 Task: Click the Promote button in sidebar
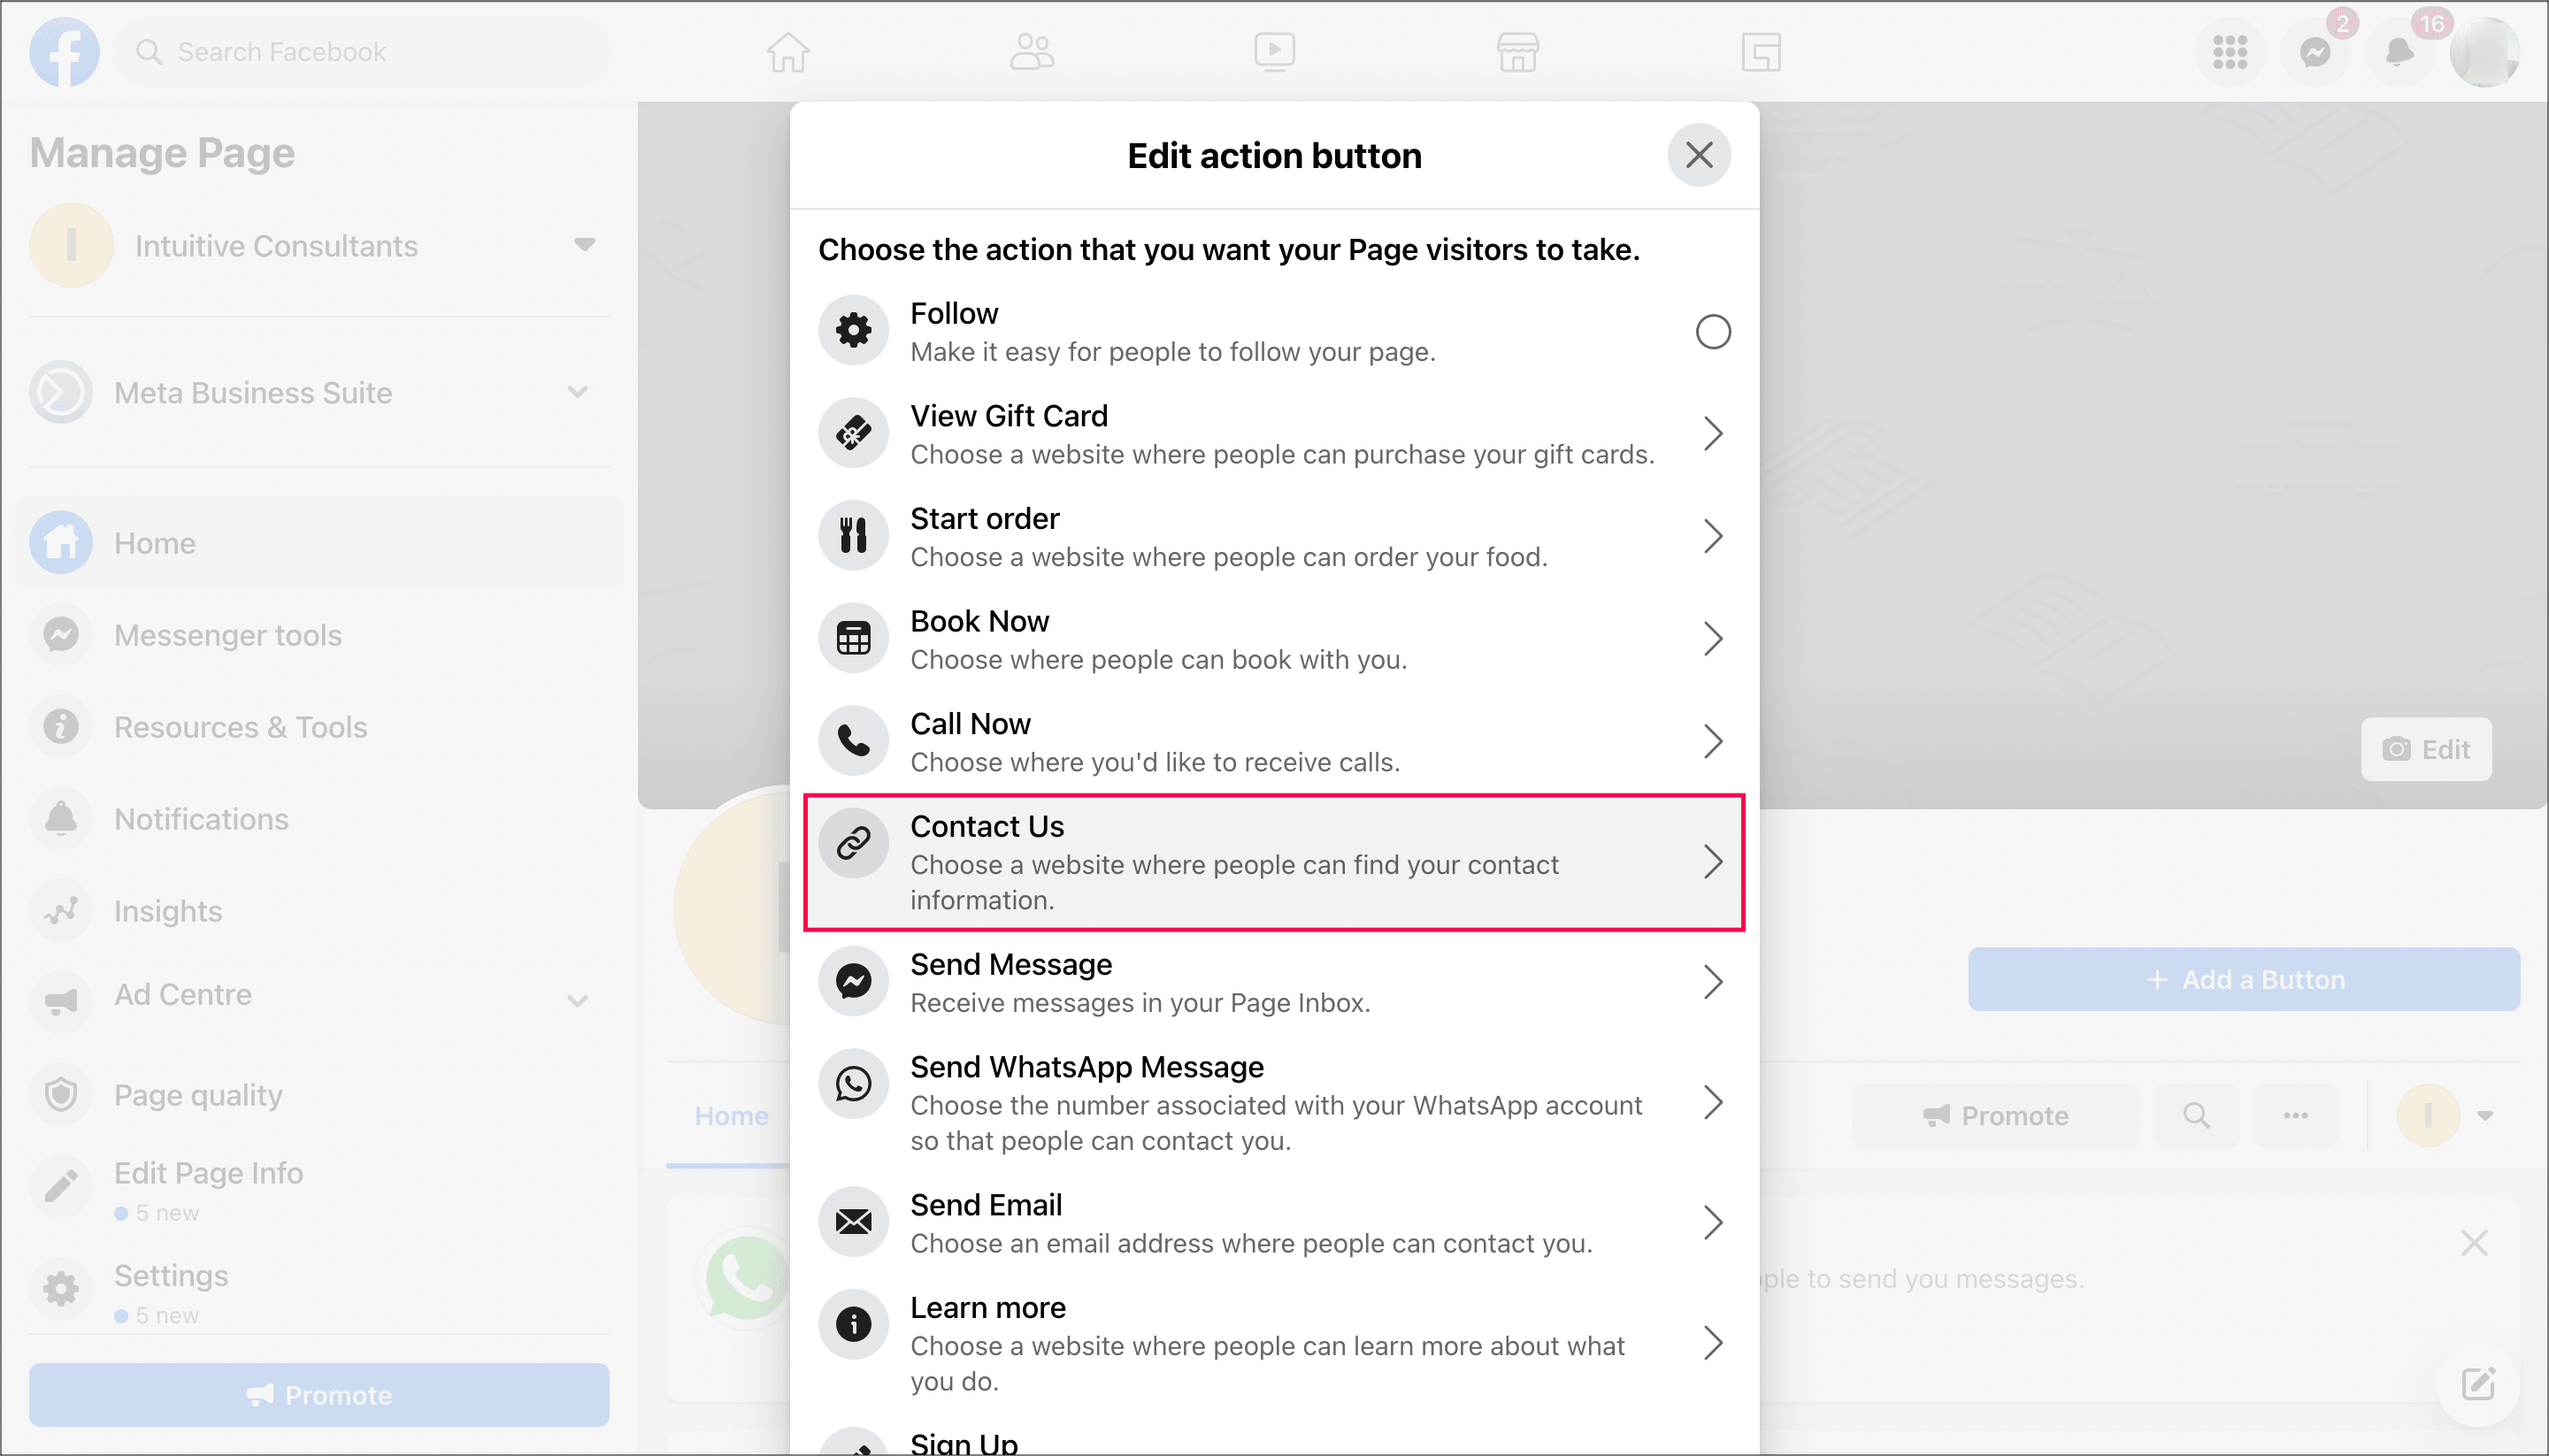(x=319, y=1394)
